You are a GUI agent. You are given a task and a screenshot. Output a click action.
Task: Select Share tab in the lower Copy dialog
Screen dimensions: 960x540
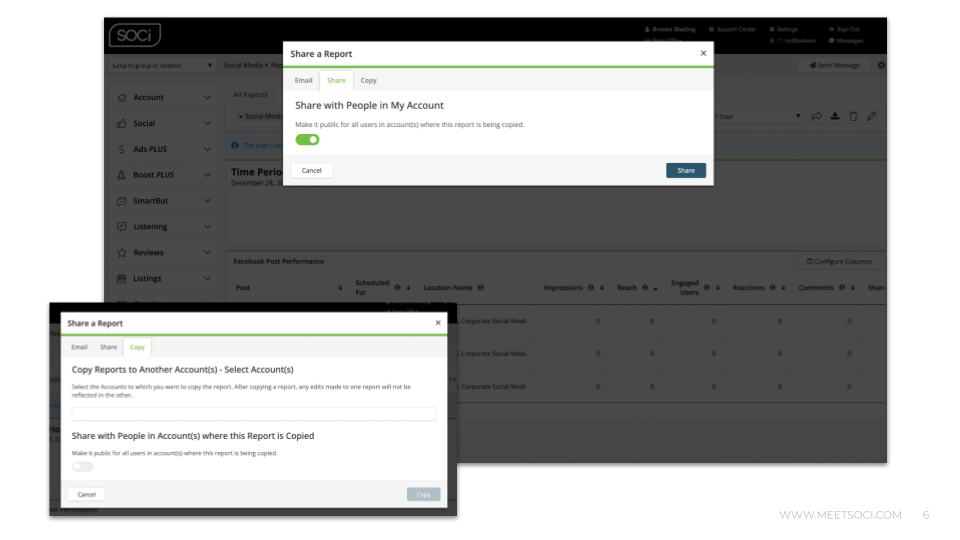(x=108, y=347)
